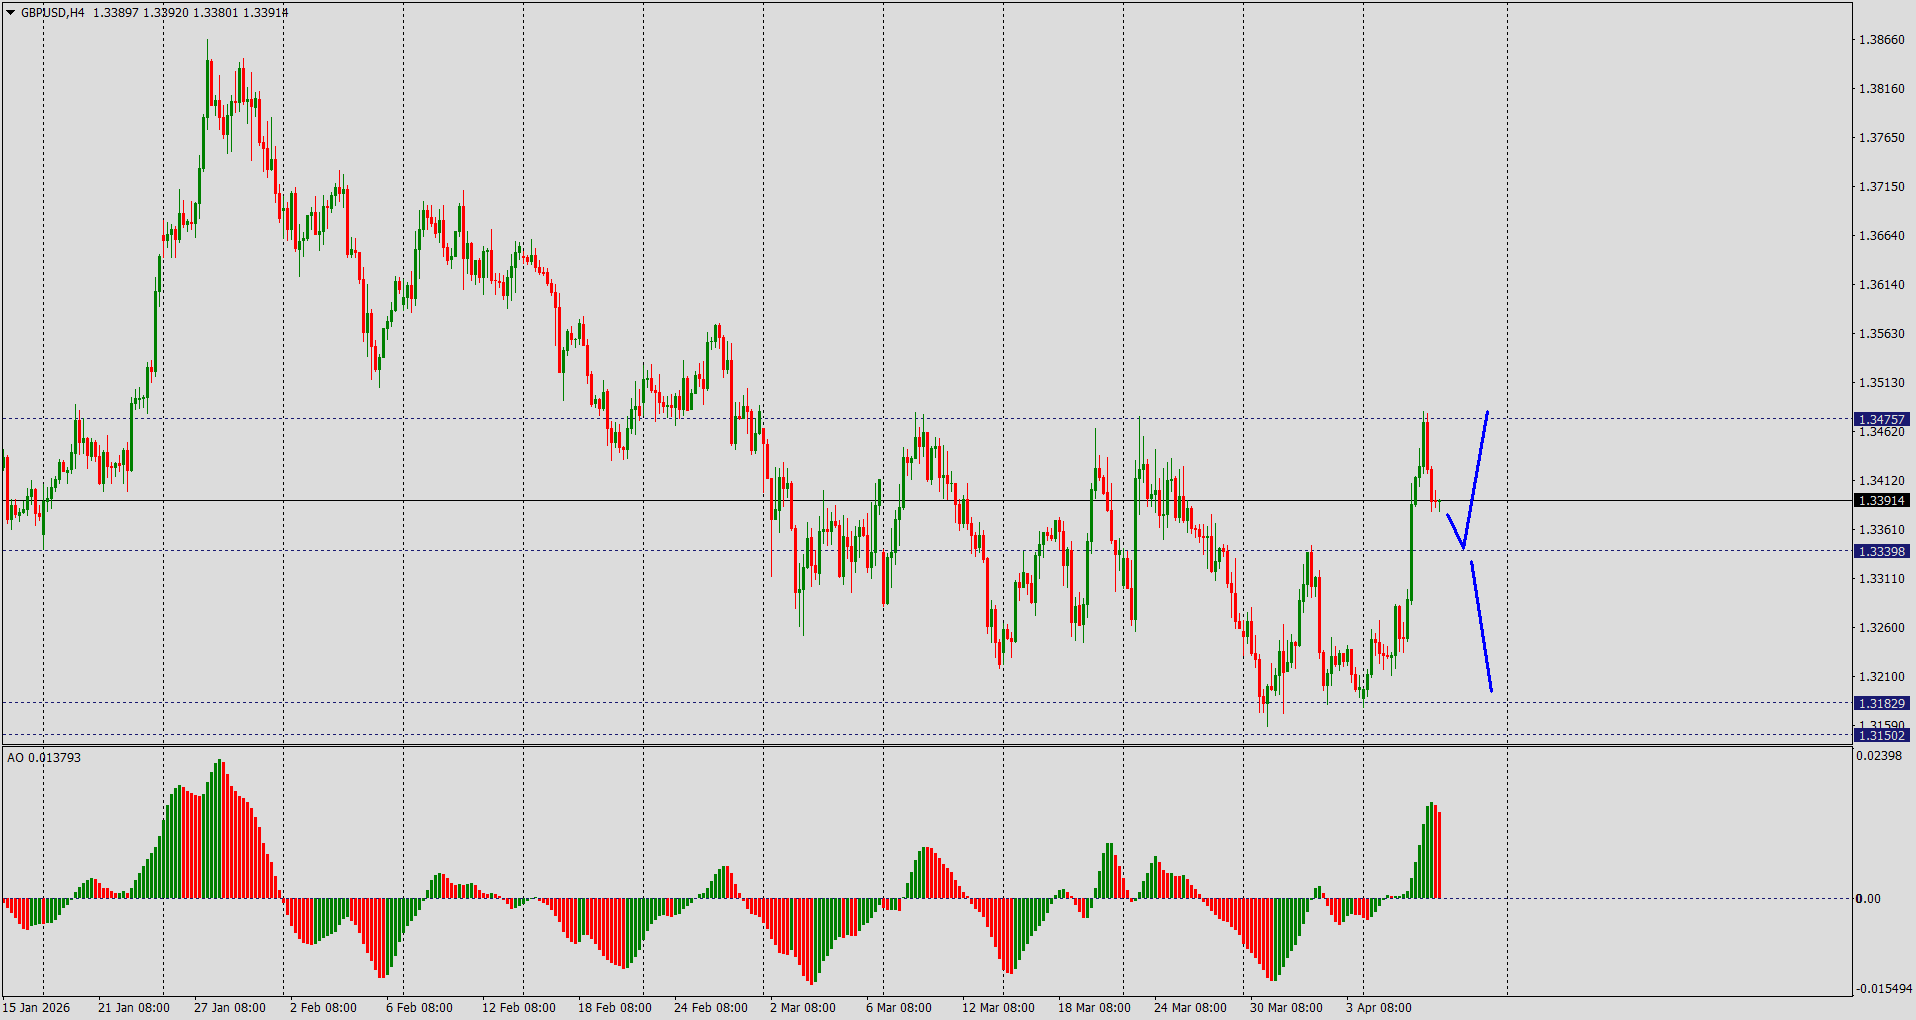Click the 0.02398 value on the AO scale
1916x1020 pixels.
click(x=1878, y=756)
